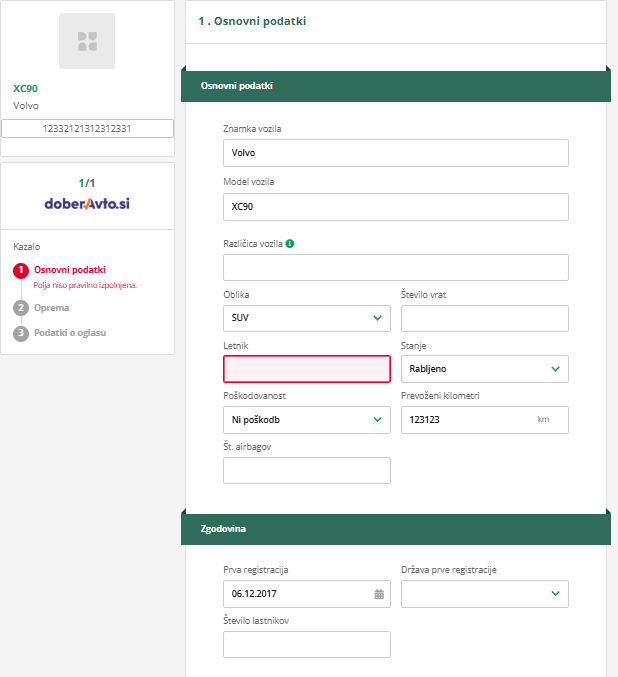
Task: Click the vehicle photo placeholder icon
Action: point(87,41)
